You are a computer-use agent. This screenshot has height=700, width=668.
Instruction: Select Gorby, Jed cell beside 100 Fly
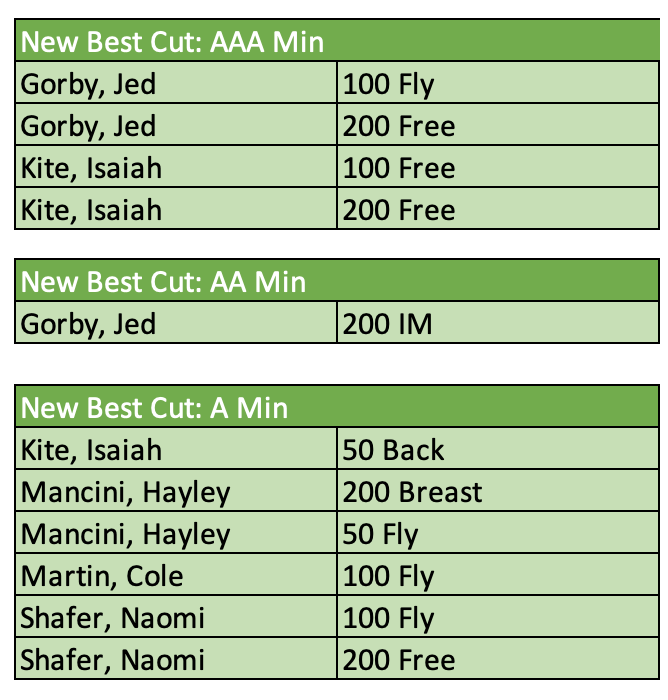[89, 84]
